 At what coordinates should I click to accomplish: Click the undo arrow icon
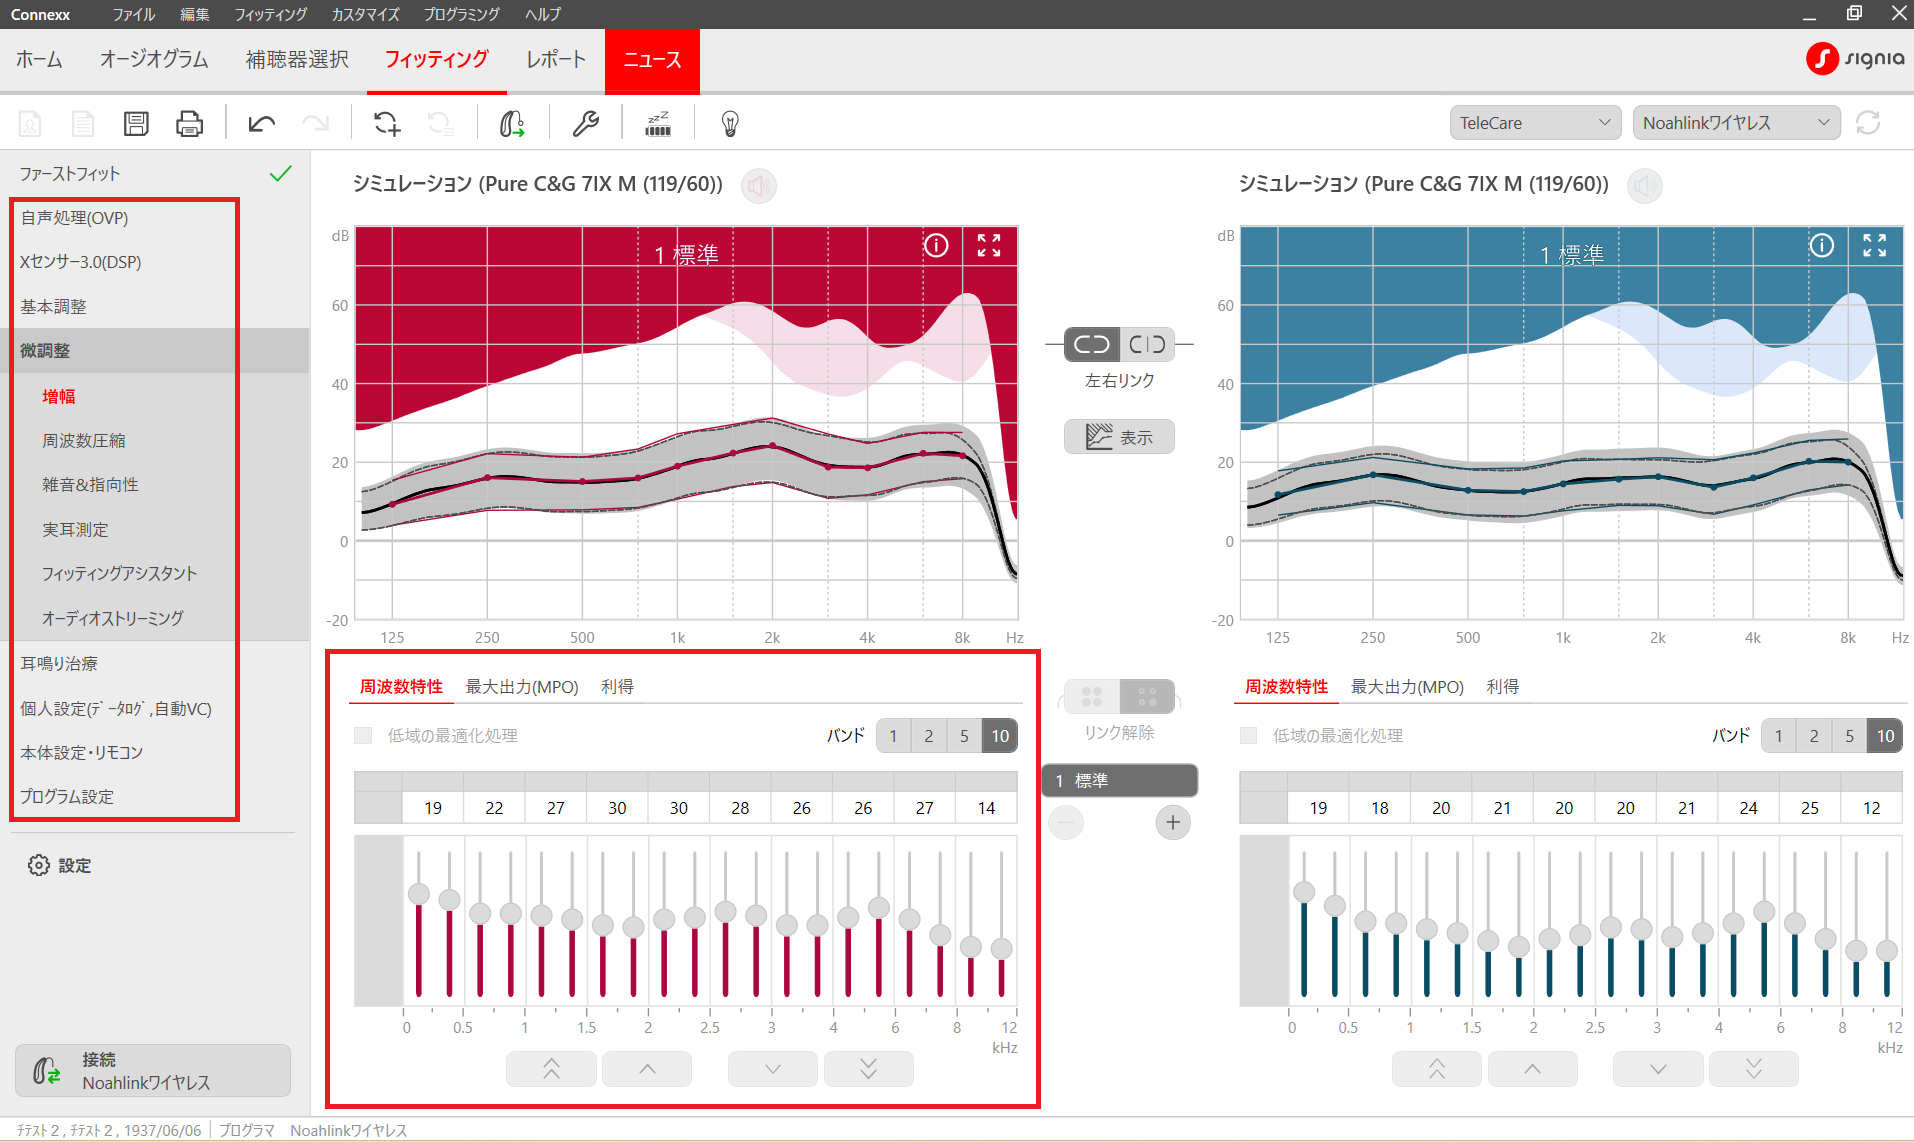[x=262, y=123]
